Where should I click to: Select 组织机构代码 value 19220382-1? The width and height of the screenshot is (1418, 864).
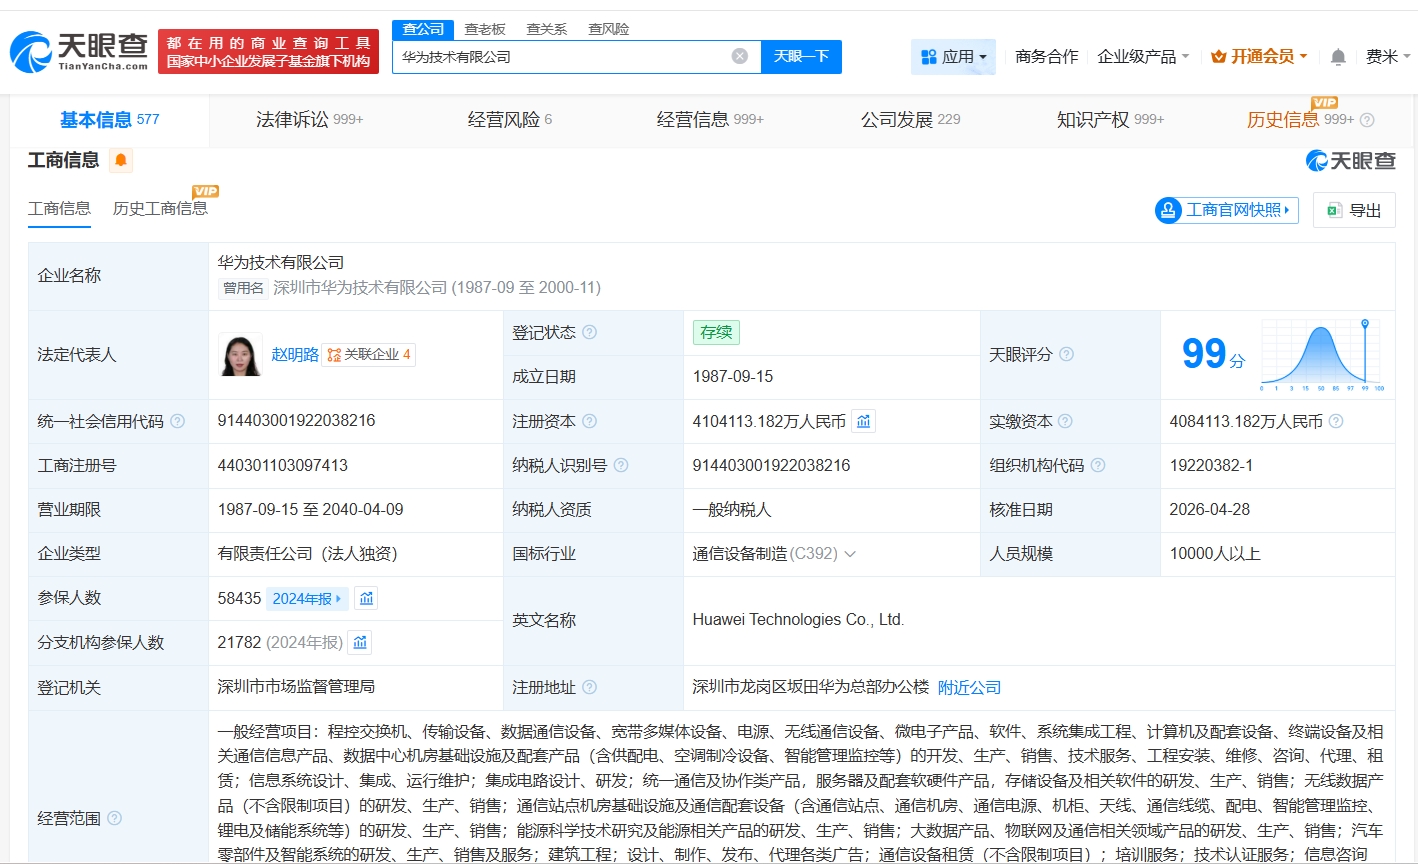click(x=1211, y=465)
